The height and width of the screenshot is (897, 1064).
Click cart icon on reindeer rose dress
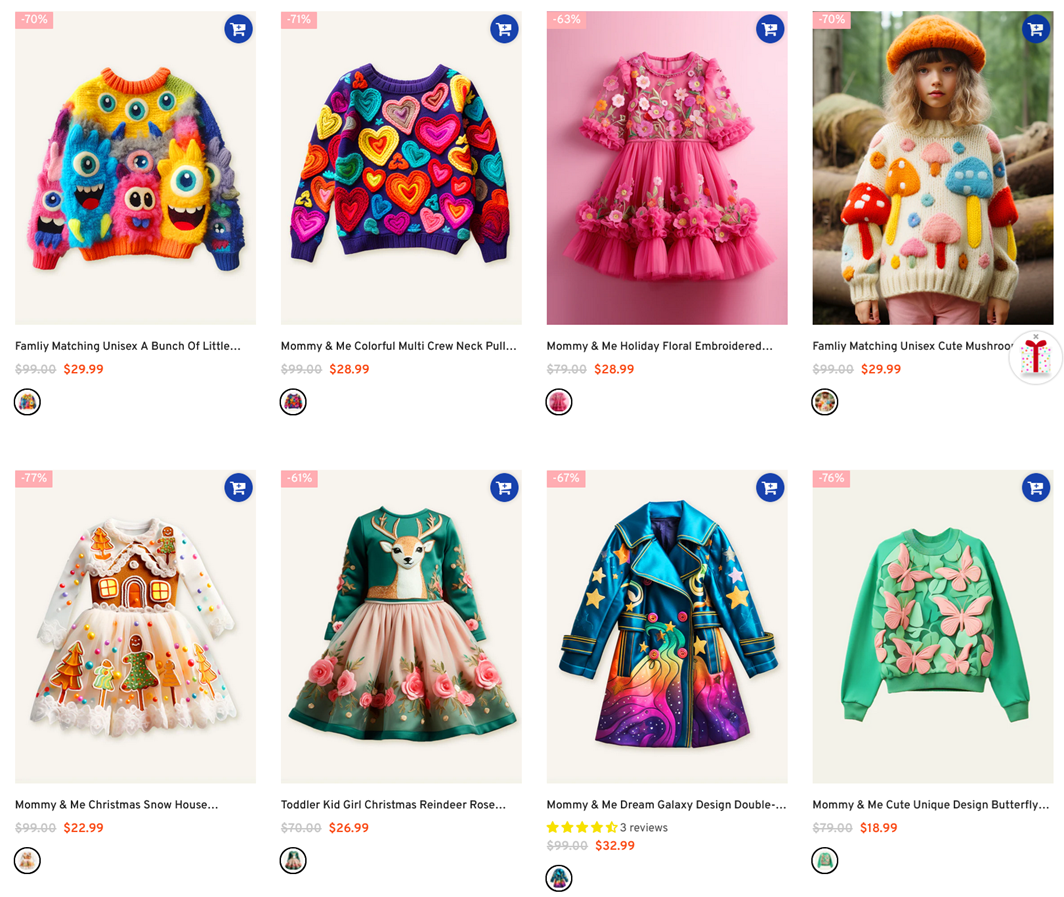[x=504, y=488]
